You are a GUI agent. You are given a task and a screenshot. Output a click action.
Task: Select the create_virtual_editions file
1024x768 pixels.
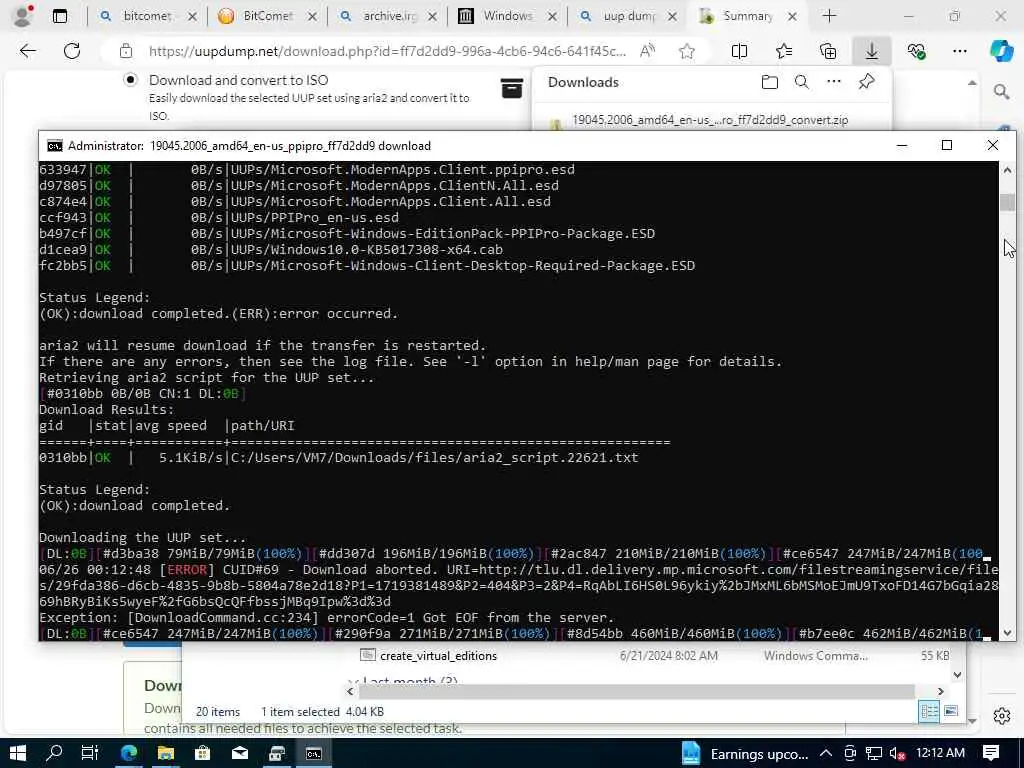(438, 656)
